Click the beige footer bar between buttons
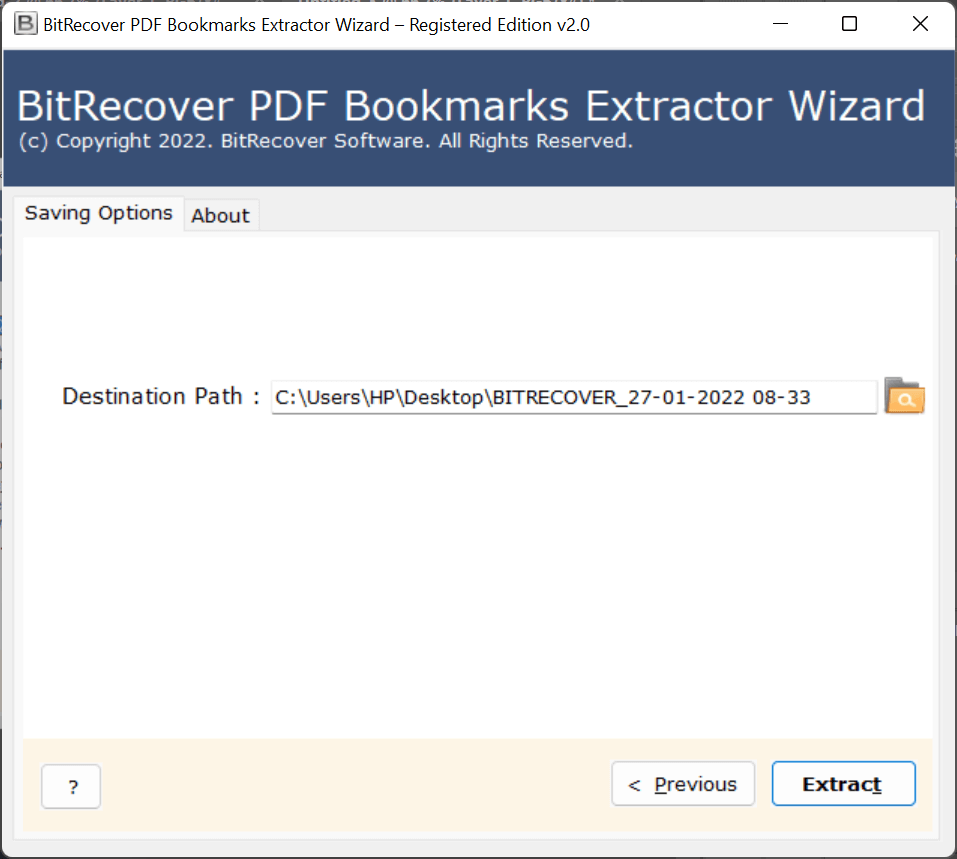The height and width of the screenshot is (859, 957). [350, 785]
